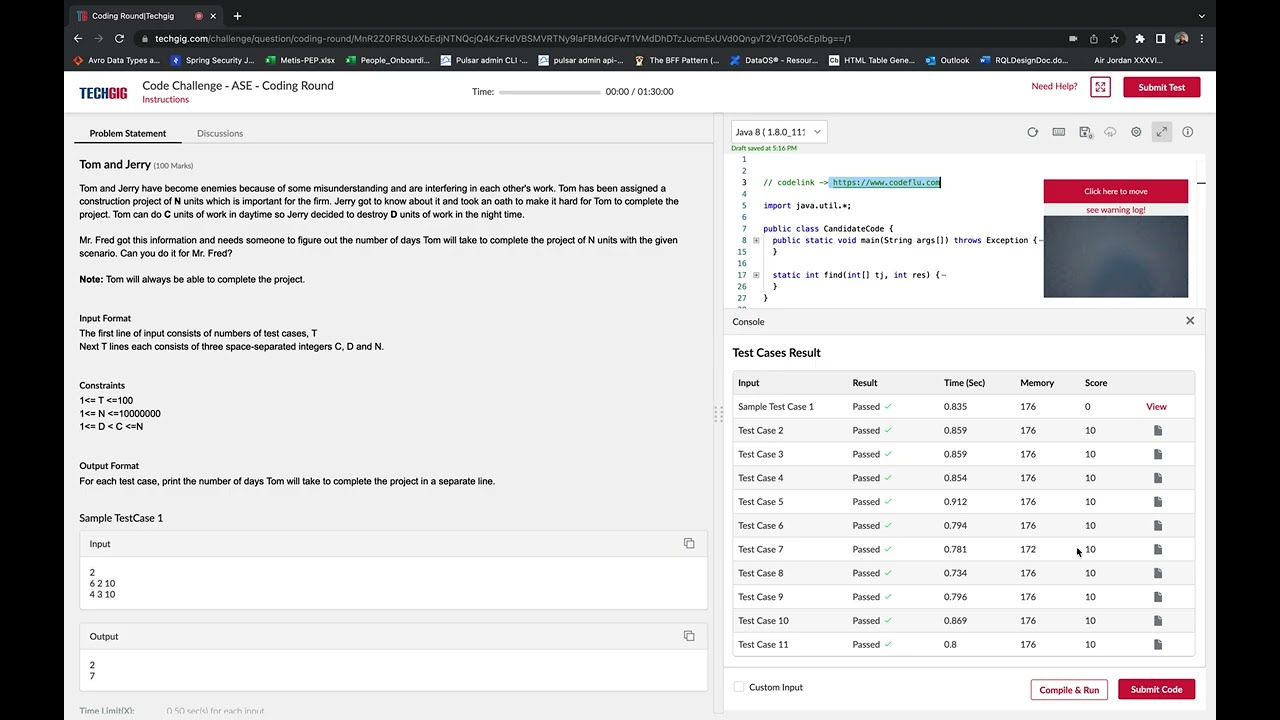Copy the sample input to clipboard
Viewport: 1280px width, 720px height.
689,543
